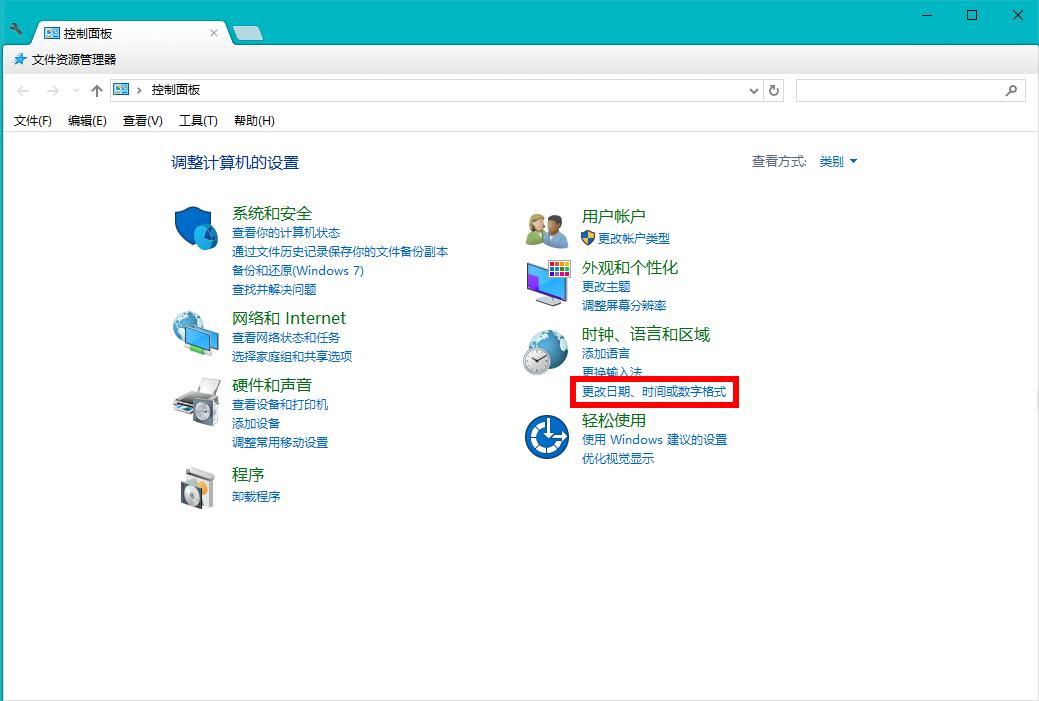
Task: Open 外观和个性化 via the display icon
Action: [546, 281]
